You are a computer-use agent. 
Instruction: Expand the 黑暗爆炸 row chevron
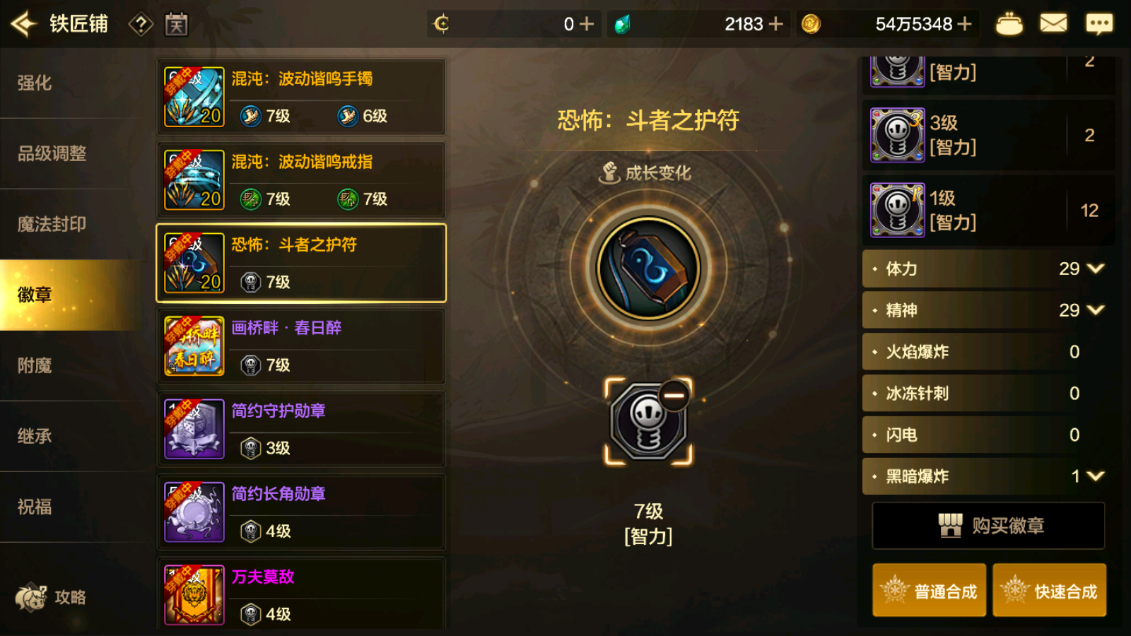coord(1096,476)
